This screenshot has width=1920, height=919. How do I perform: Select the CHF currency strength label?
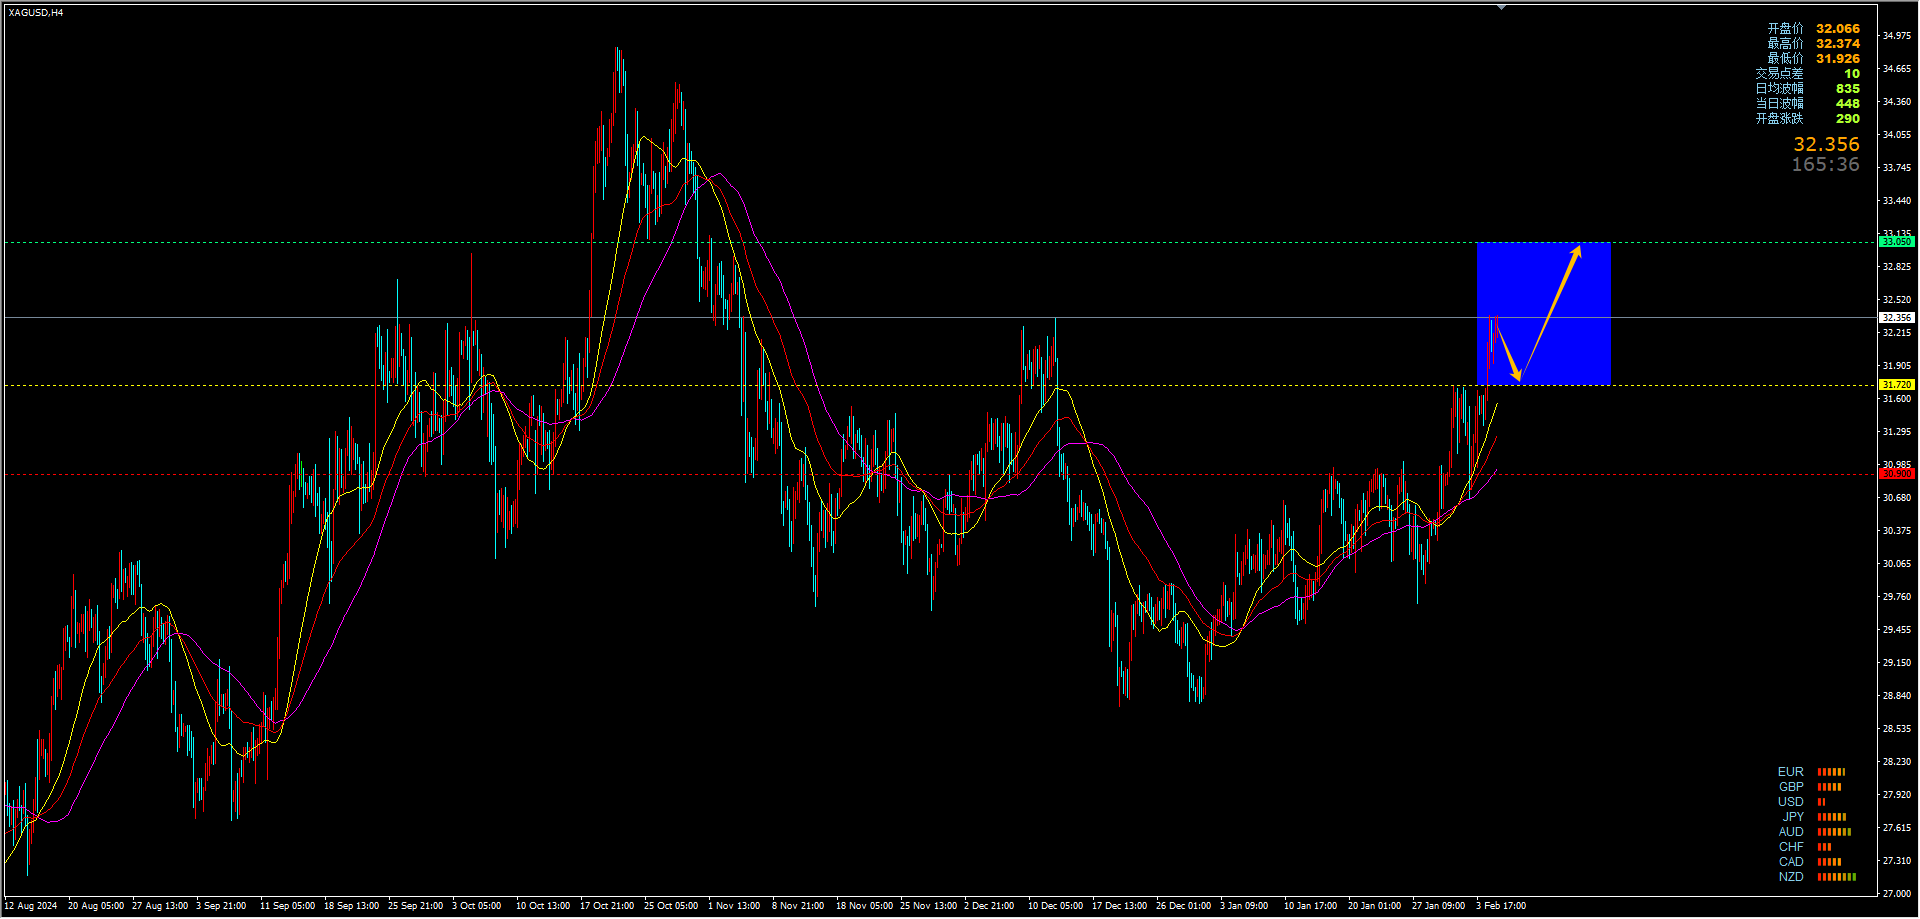point(1791,847)
